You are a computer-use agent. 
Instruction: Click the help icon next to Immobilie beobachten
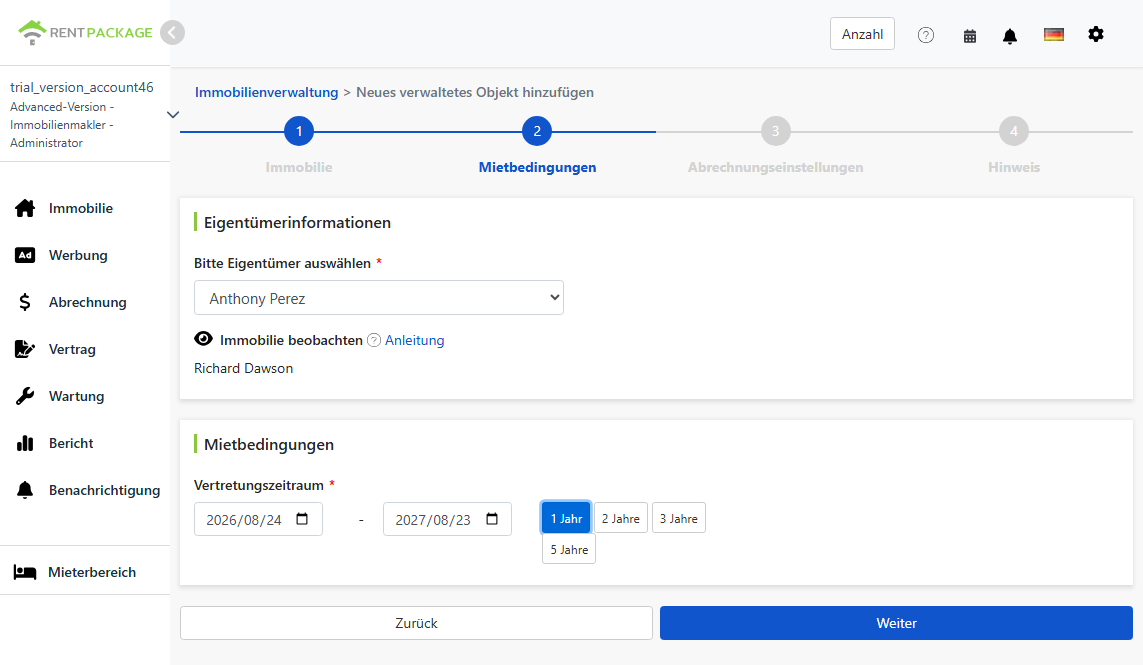pyautogui.click(x=374, y=340)
